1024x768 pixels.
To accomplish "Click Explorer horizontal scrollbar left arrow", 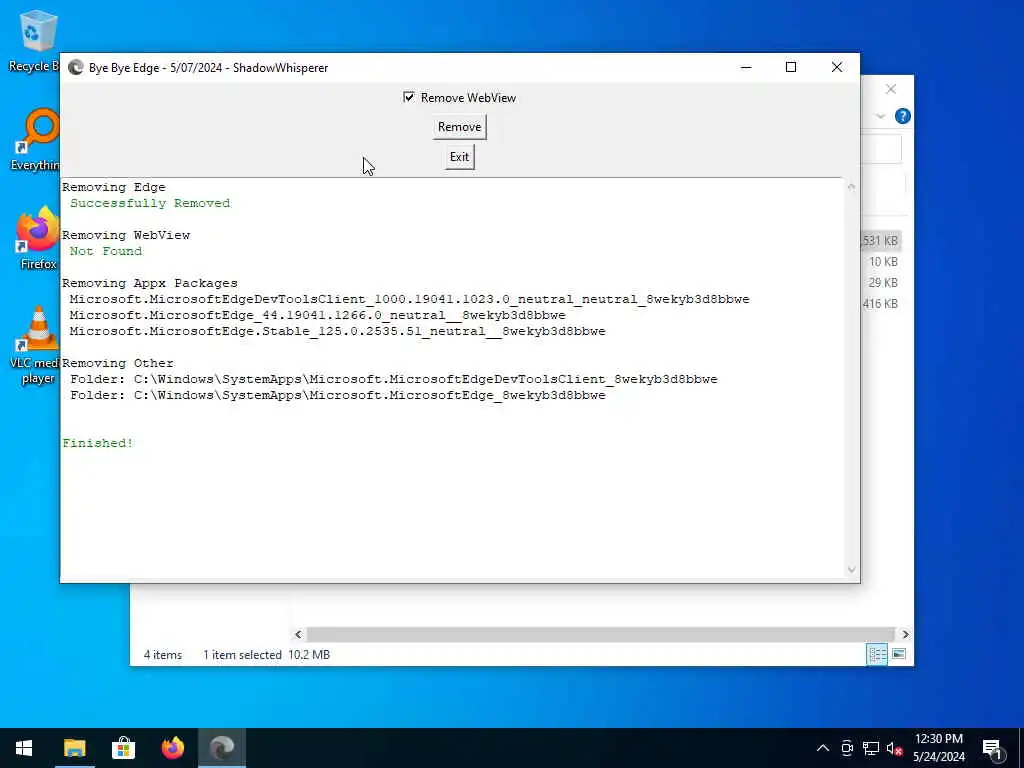I will tap(298, 634).
